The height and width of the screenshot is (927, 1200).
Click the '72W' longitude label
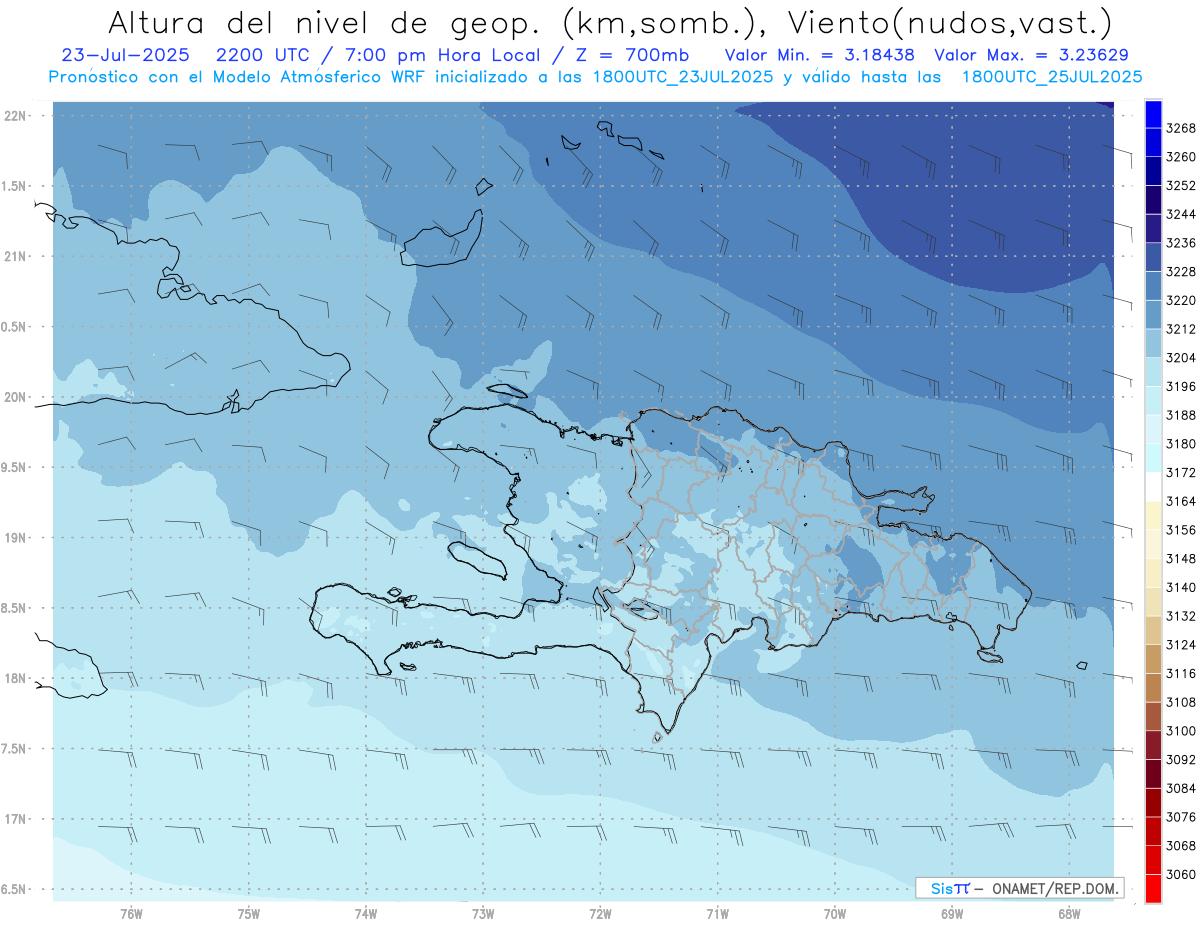click(x=600, y=914)
